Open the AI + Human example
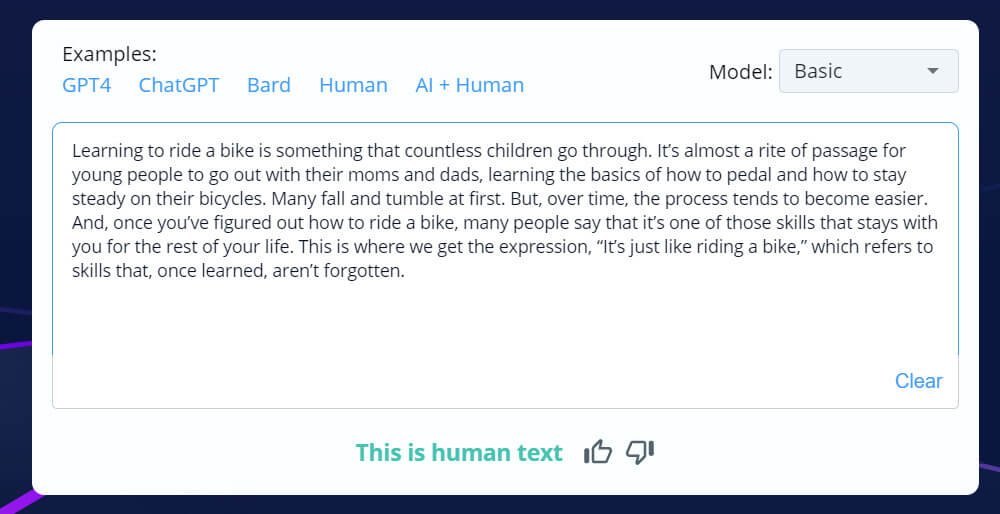1000x514 pixels. tap(469, 85)
